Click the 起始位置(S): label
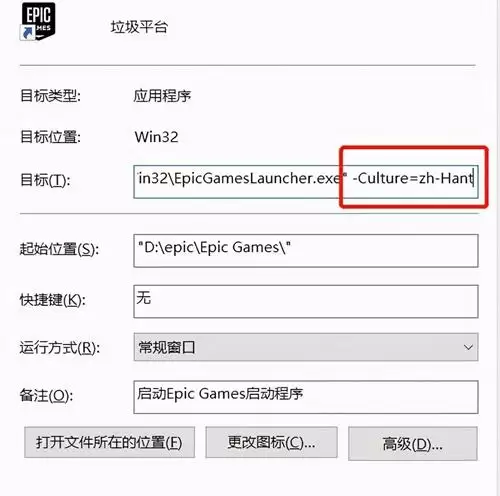Viewport: 500px width, 496px height. coord(59,249)
